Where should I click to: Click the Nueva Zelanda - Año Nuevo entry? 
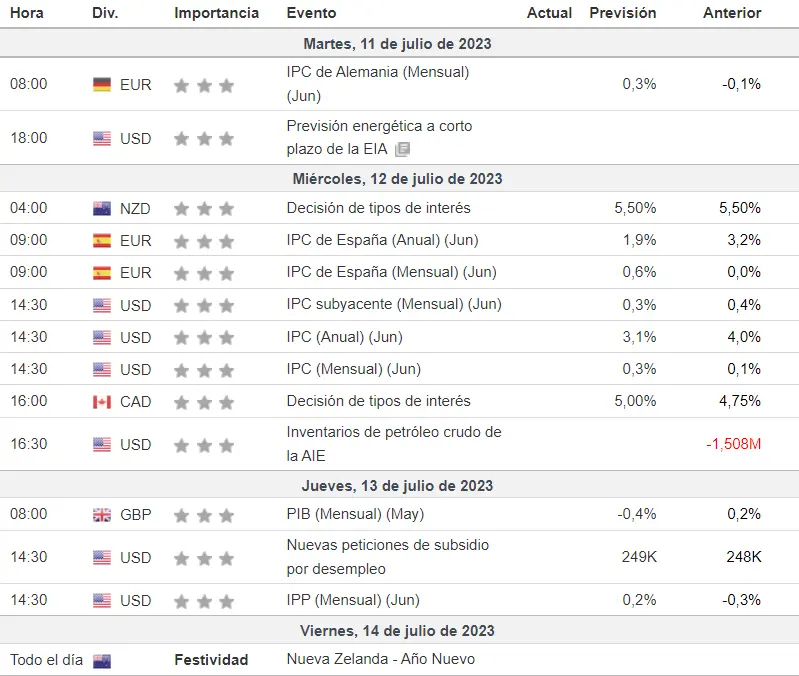[x=381, y=659]
